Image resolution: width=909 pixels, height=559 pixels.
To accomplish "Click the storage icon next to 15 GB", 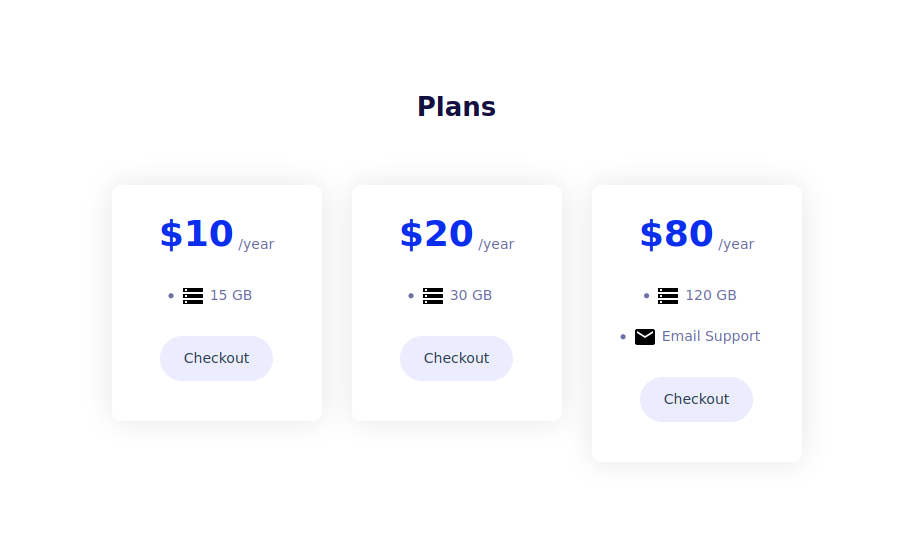I will [193, 296].
